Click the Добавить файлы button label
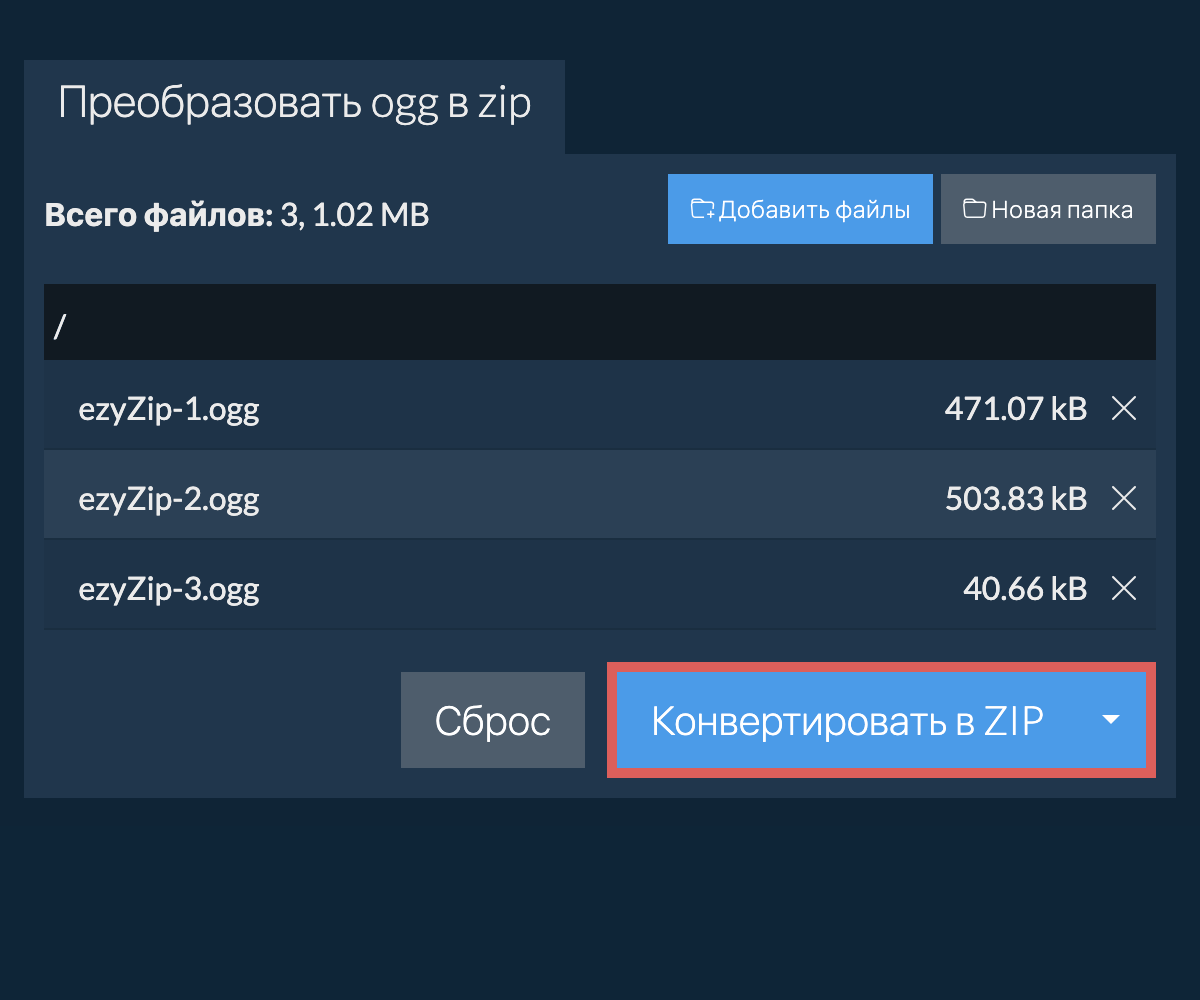The image size is (1200, 1000). 814,210
